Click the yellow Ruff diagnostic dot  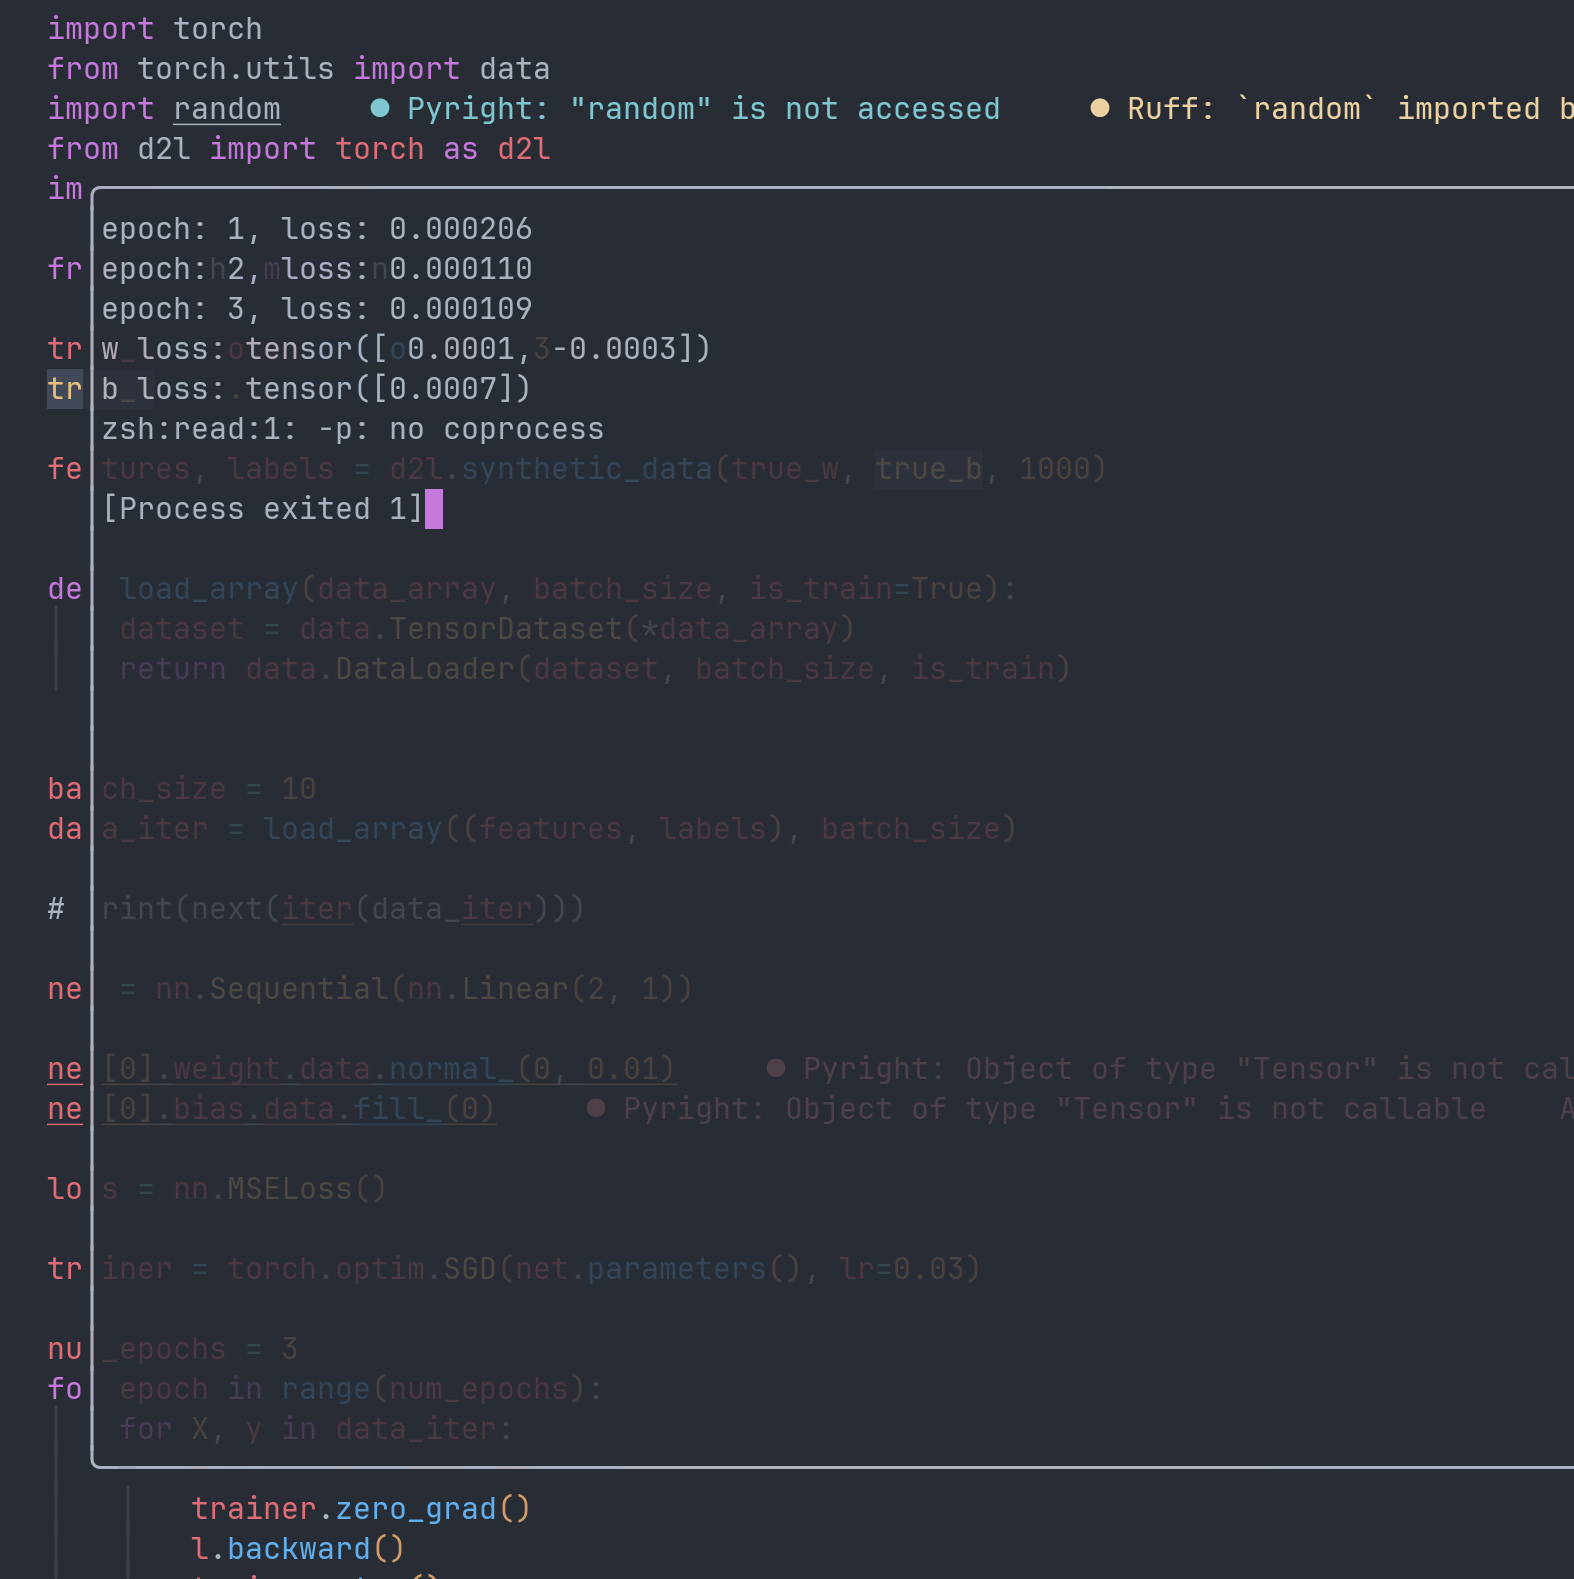pyautogui.click(x=1099, y=108)
